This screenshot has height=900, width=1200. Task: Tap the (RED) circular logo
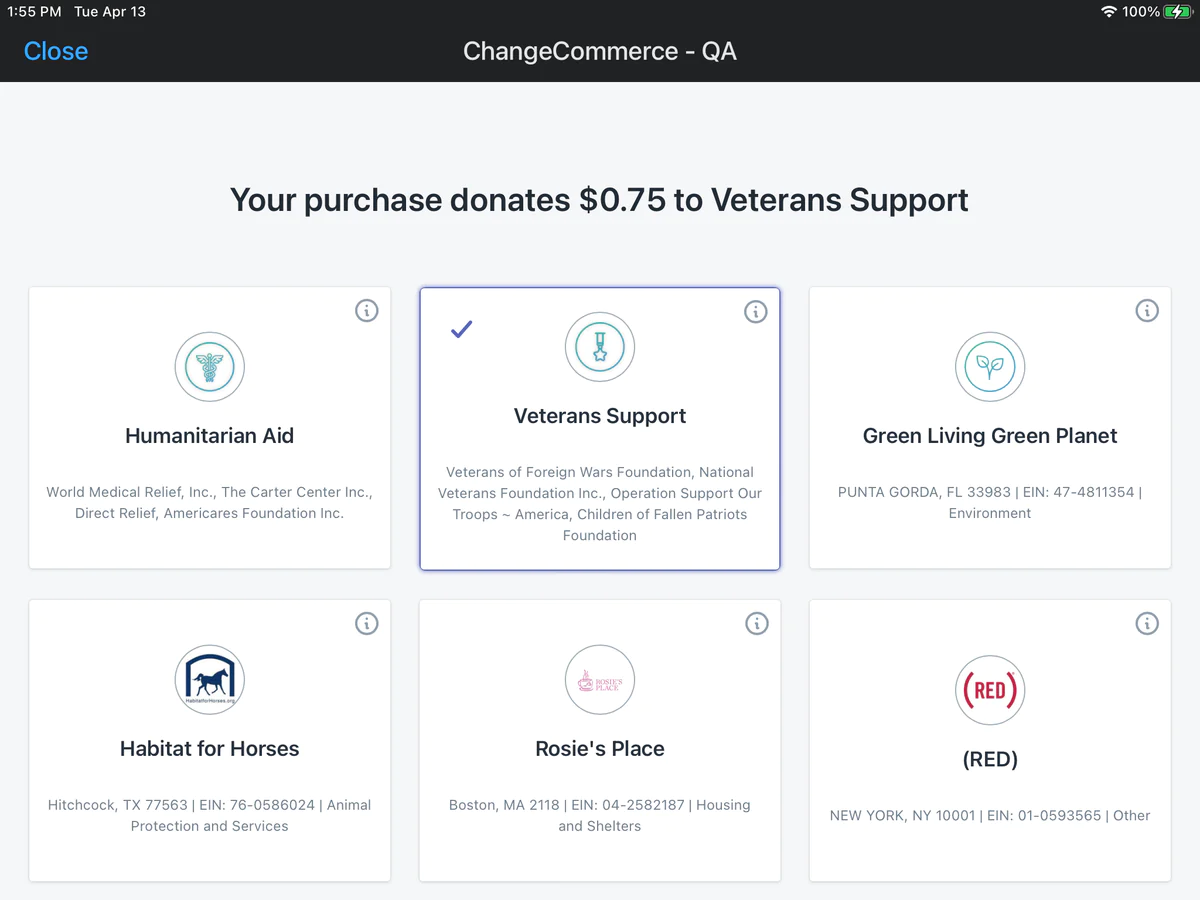[990, 690]
